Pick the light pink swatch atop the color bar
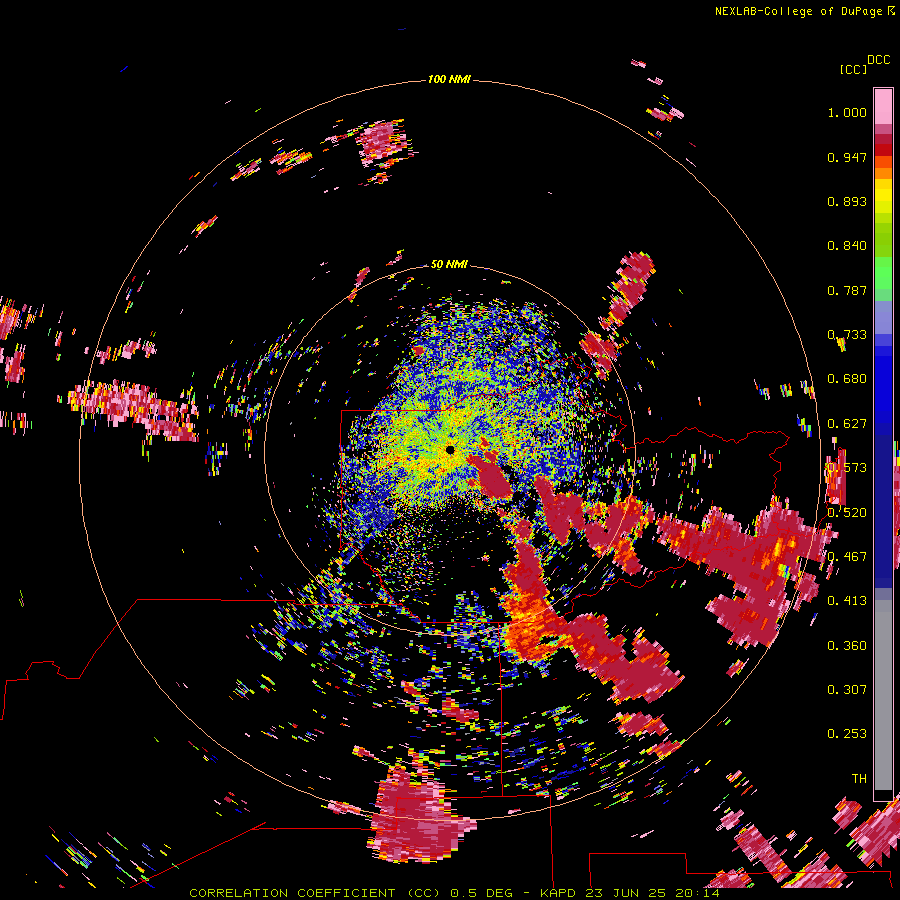The height and width of the screenshot is (900, 900). (x=883, y=106)
